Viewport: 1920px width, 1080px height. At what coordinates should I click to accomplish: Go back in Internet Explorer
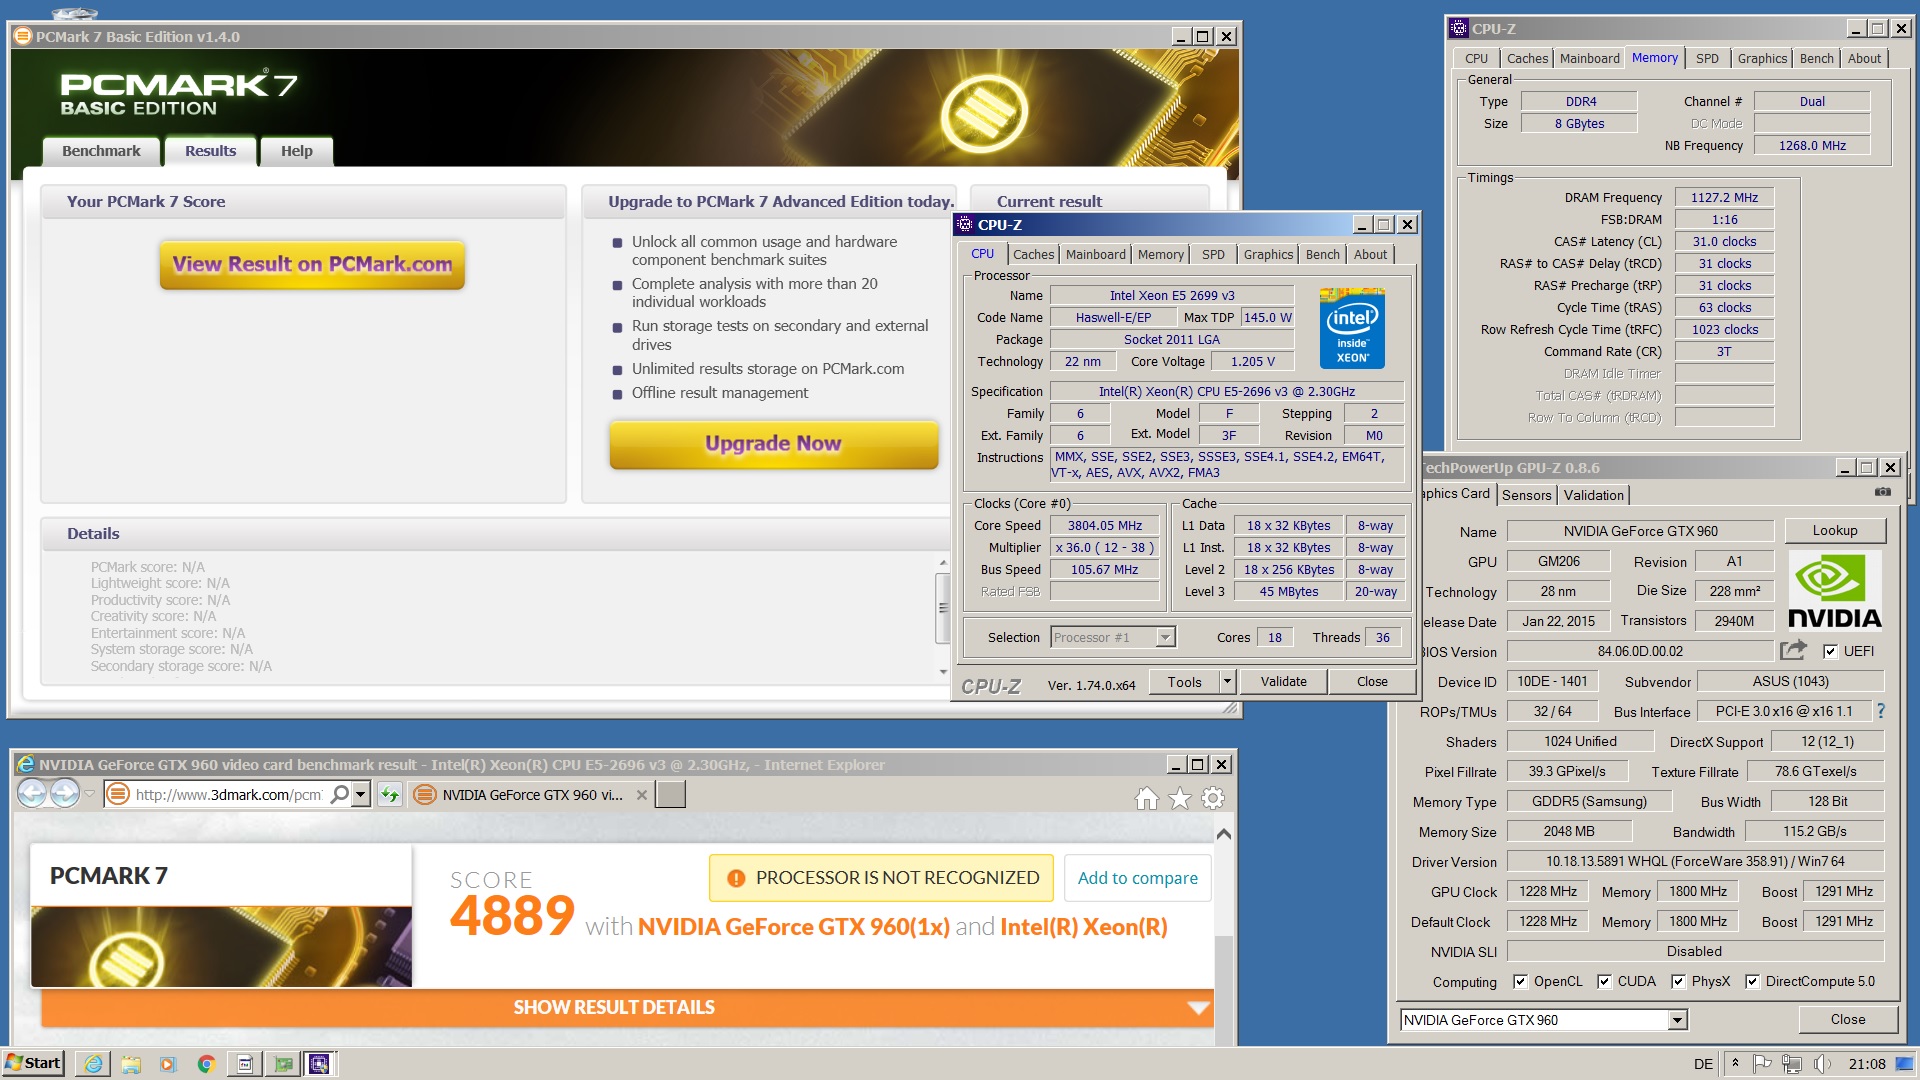pyautogui.click(x=33, y=794)
